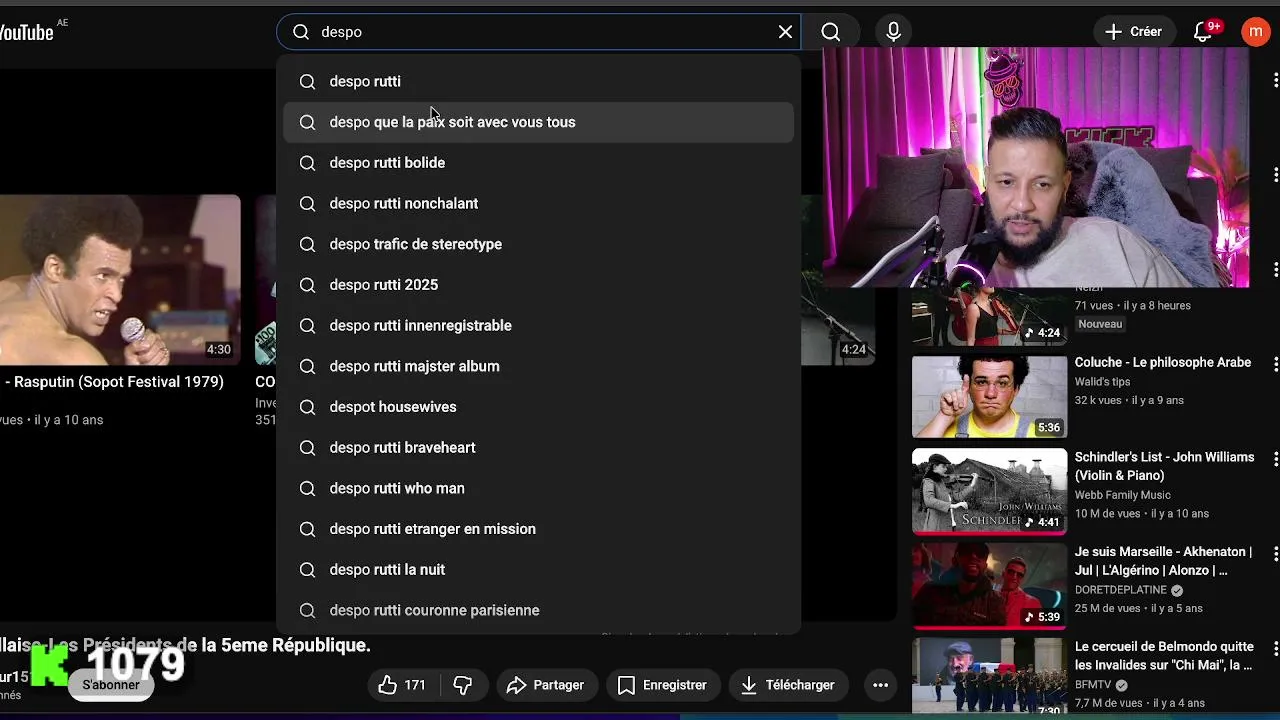
Task: Open the Webb Family Music channel
Action: pyautogui.click(x=1122, y=495)
